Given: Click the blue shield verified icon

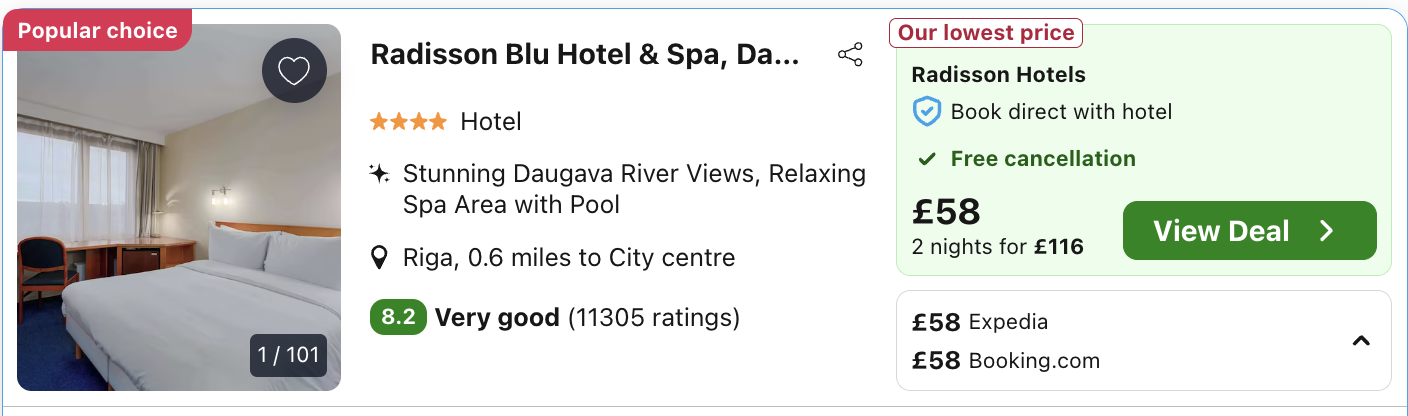Looking at the screenshot, I should pyautogui.click(x=927, y=112).
